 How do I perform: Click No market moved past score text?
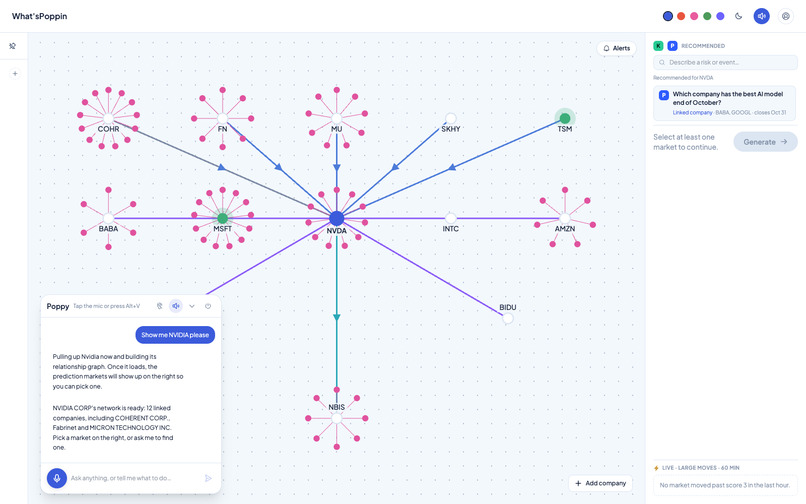pos(725,485)
